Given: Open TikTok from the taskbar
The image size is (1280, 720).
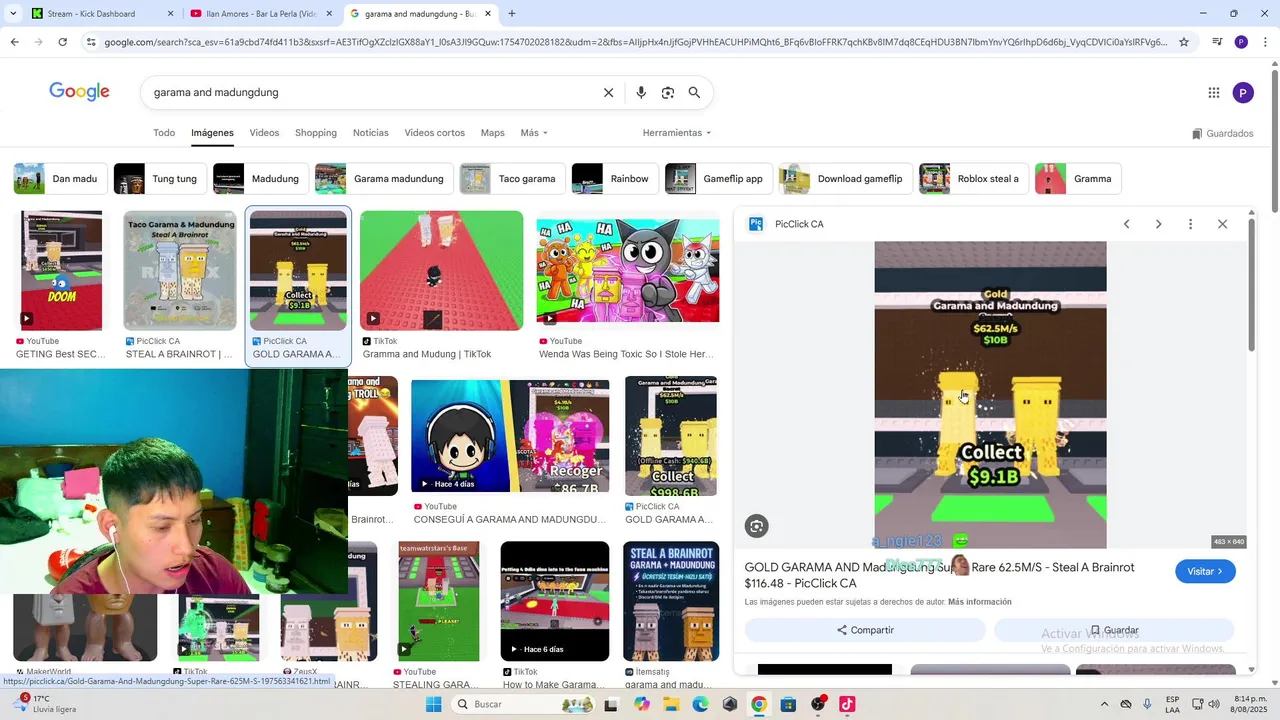Looking at the screenshot, I should tap(847, 704).
